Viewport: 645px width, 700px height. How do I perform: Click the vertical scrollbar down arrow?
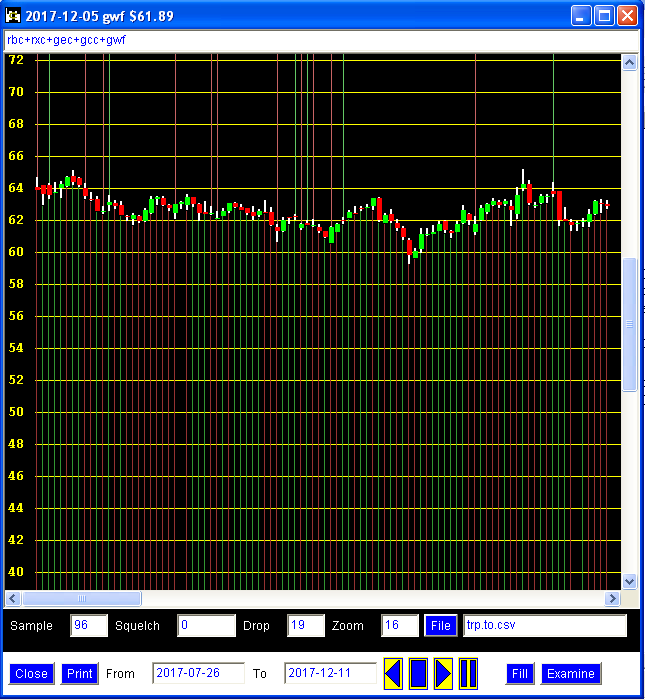click(x=629, y=581)
